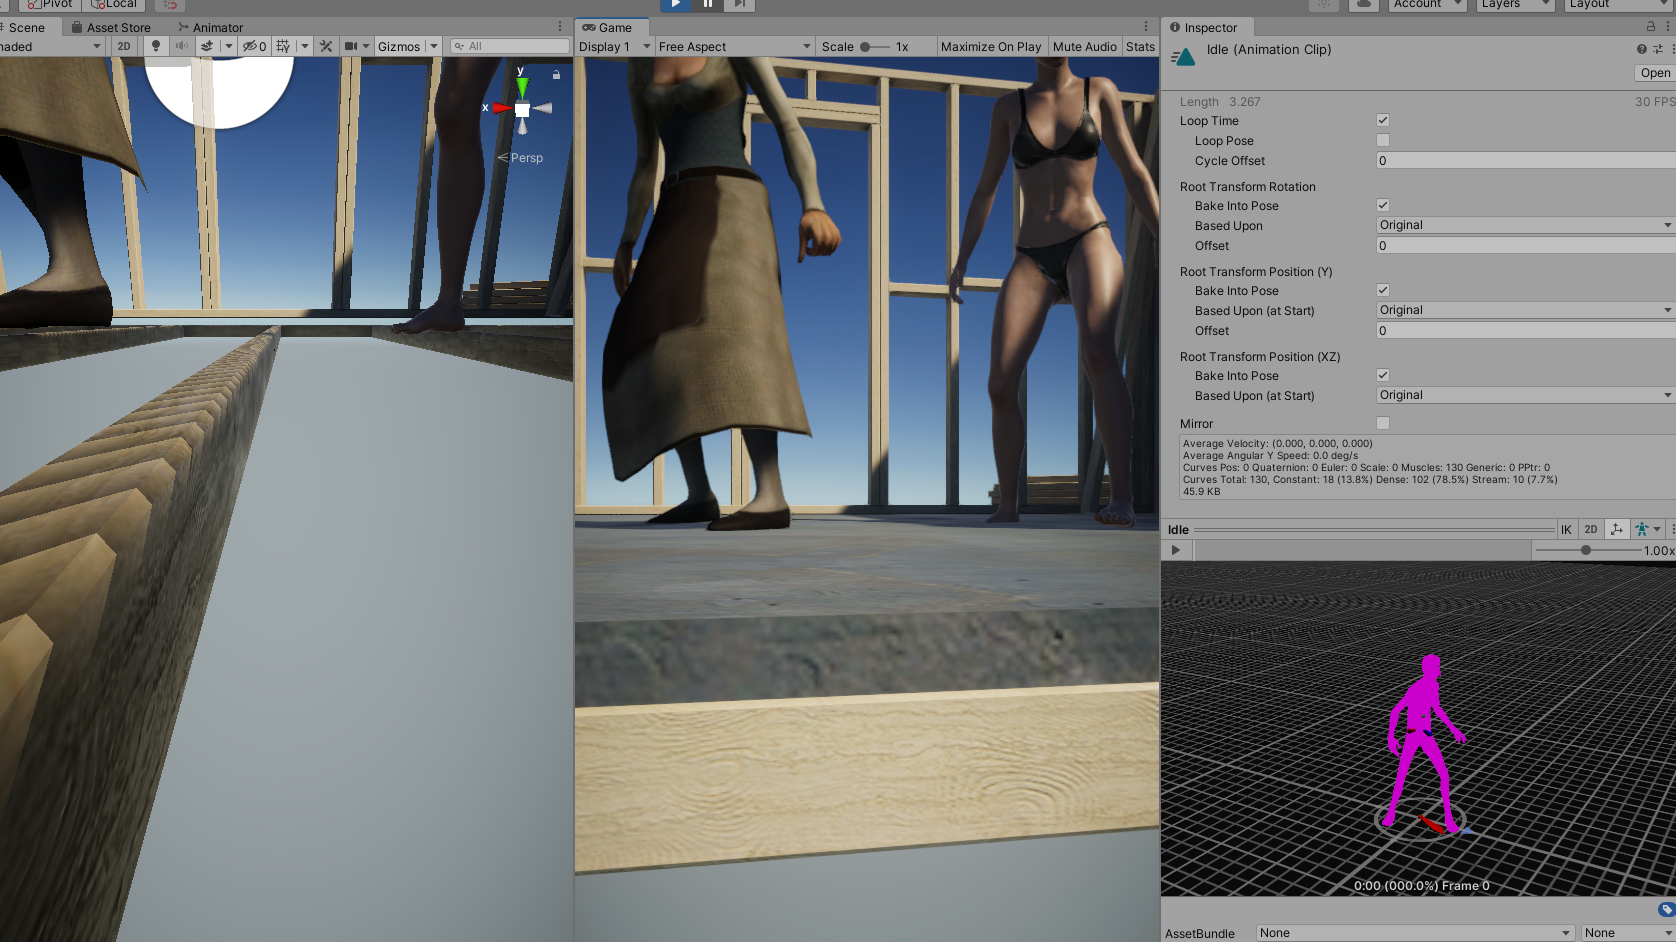Click the Local handle rotation button
1676x942 pixels.
click(113, 5)
